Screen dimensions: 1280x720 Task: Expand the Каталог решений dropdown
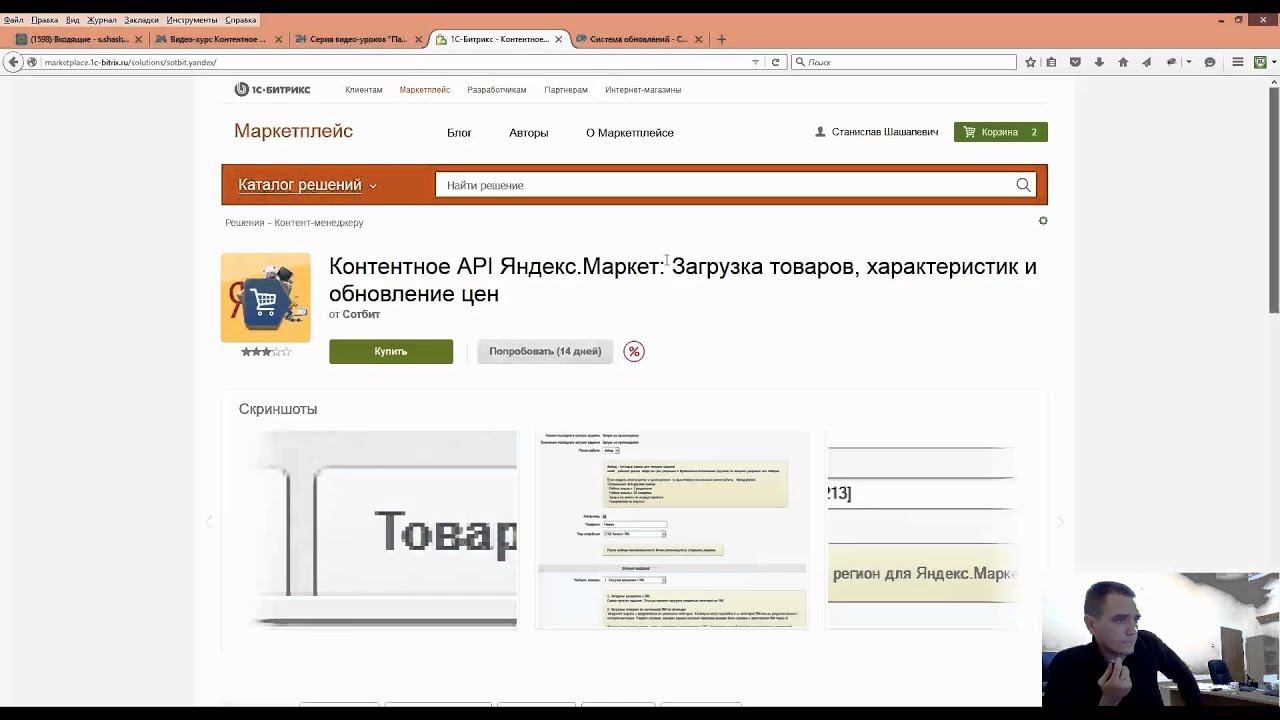[x=307, y=185]
